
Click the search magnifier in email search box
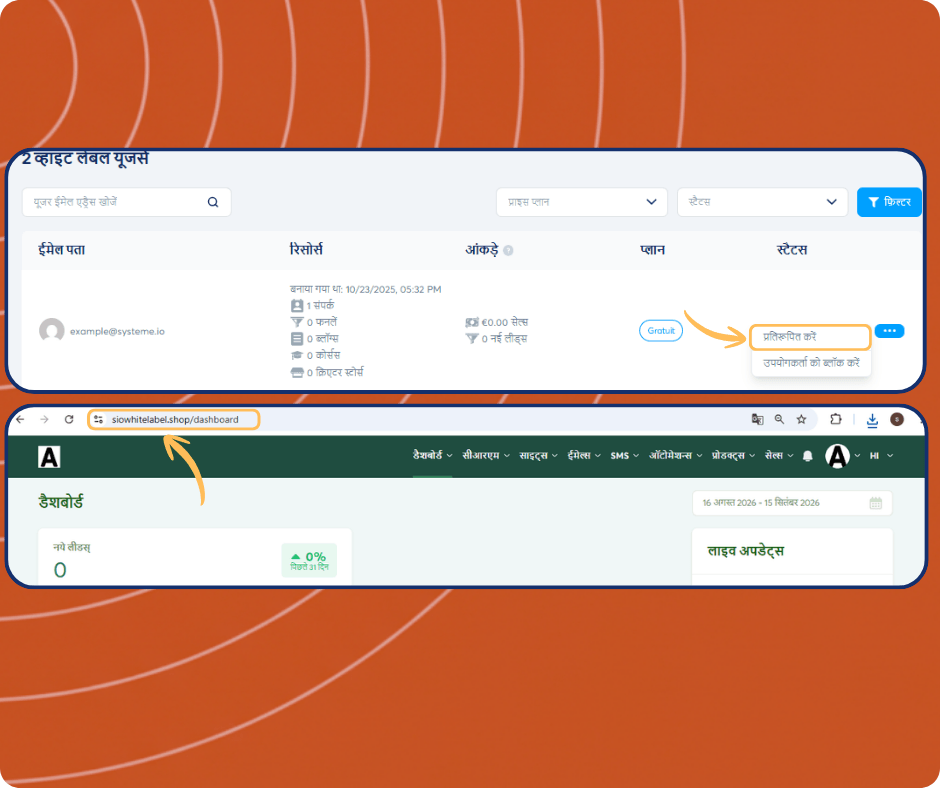(x=213, y=202)
